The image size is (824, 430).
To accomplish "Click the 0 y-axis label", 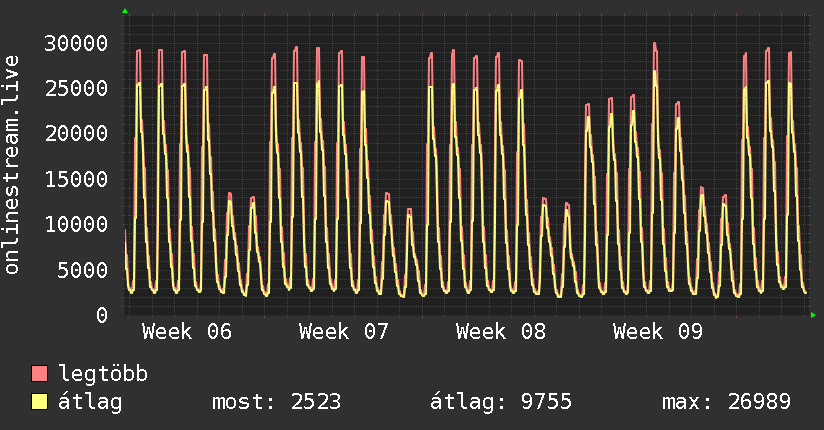I will pyautogui.click(x=102, y=316).
